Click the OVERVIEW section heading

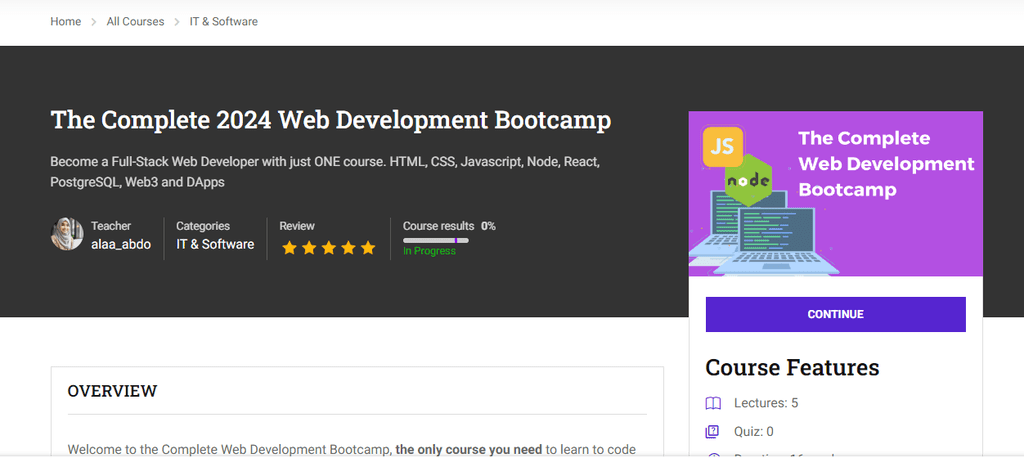click(112, 391)
